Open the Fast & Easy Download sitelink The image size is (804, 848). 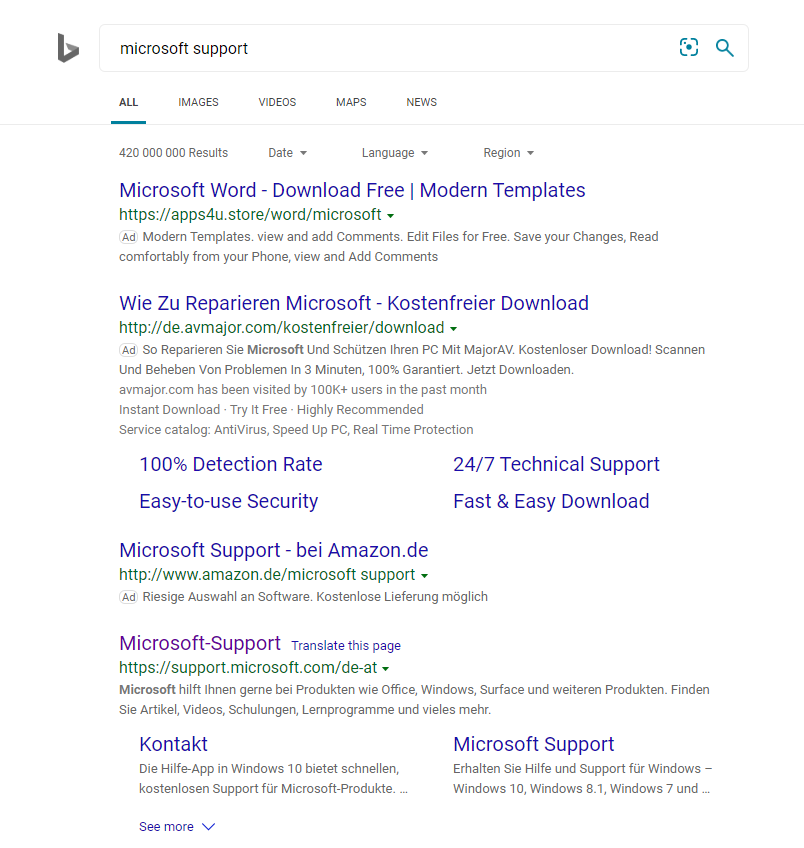click(x=551, y=501)
